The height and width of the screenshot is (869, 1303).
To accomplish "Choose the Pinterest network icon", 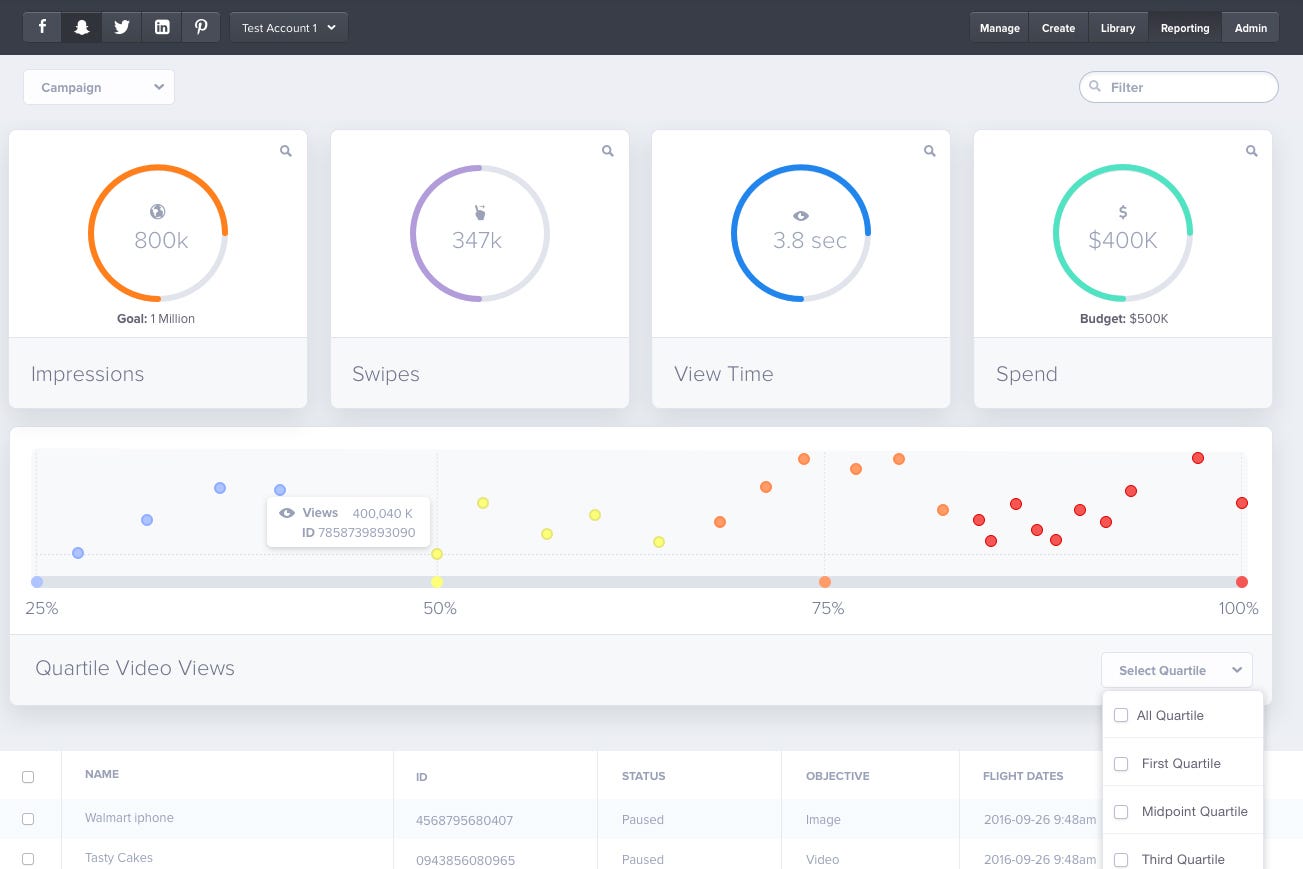I will pyautogui.click(x=201, y=27).
